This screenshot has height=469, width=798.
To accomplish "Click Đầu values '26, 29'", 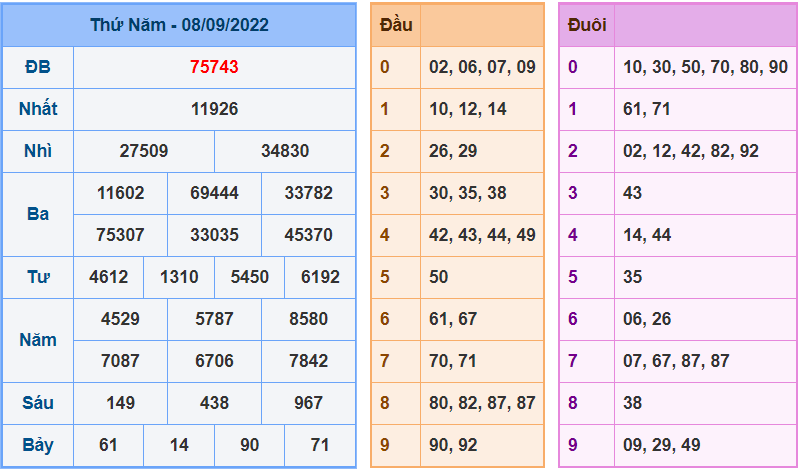I will [x=453, y=151].
